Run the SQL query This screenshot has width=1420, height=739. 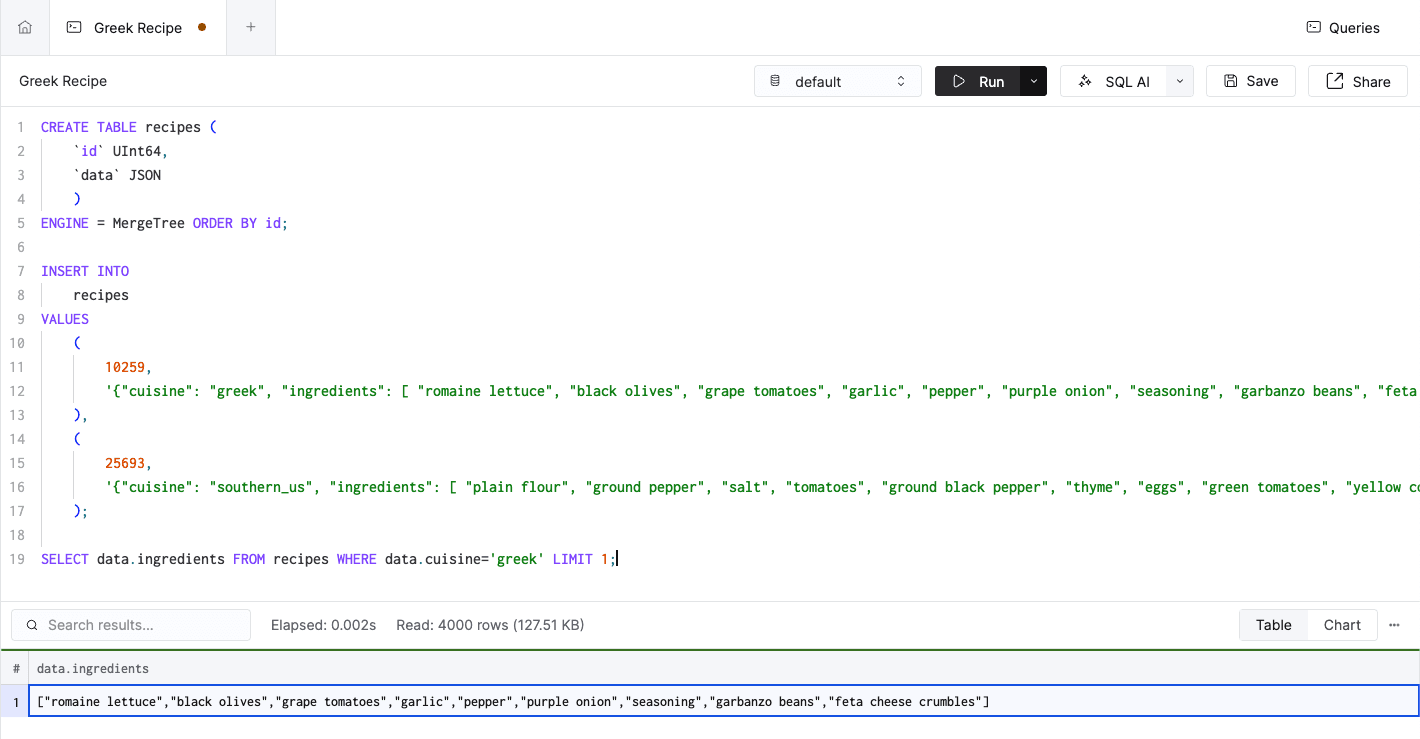[977, 82]
